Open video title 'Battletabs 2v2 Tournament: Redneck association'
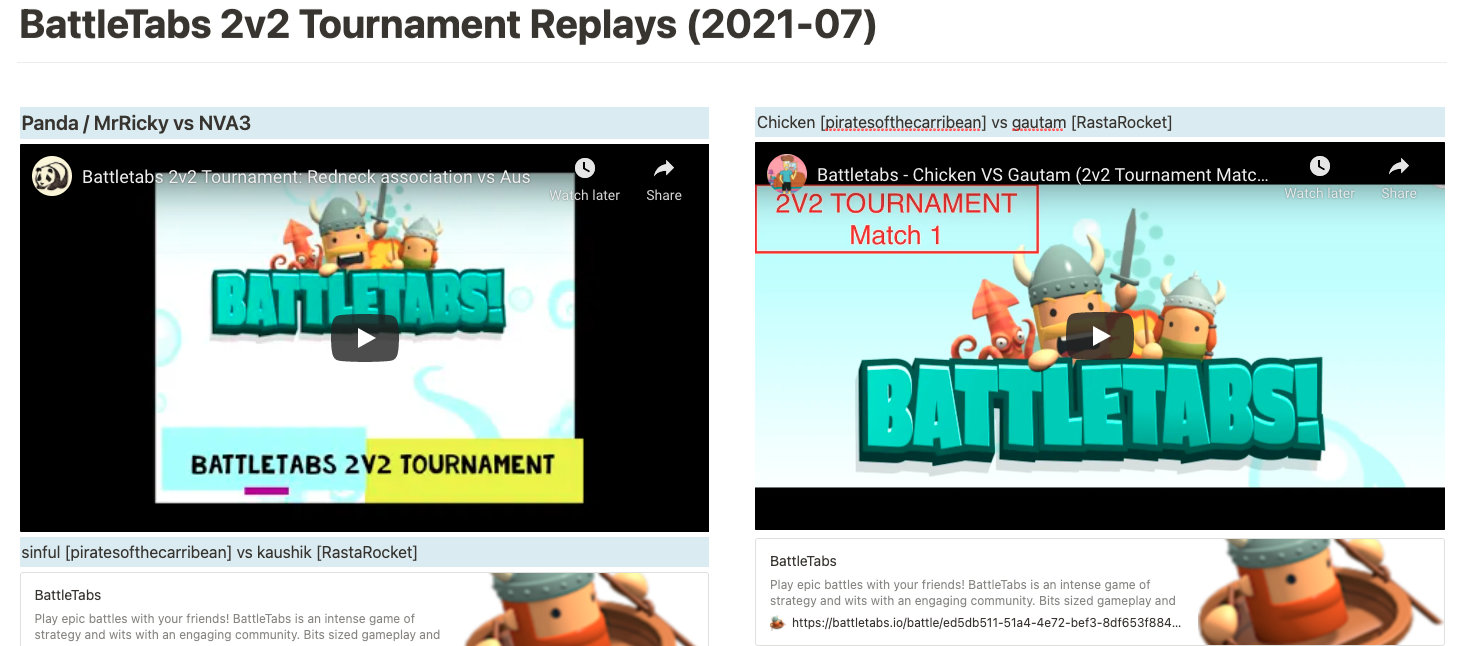The image size is (1464, 646). point(306,177)
